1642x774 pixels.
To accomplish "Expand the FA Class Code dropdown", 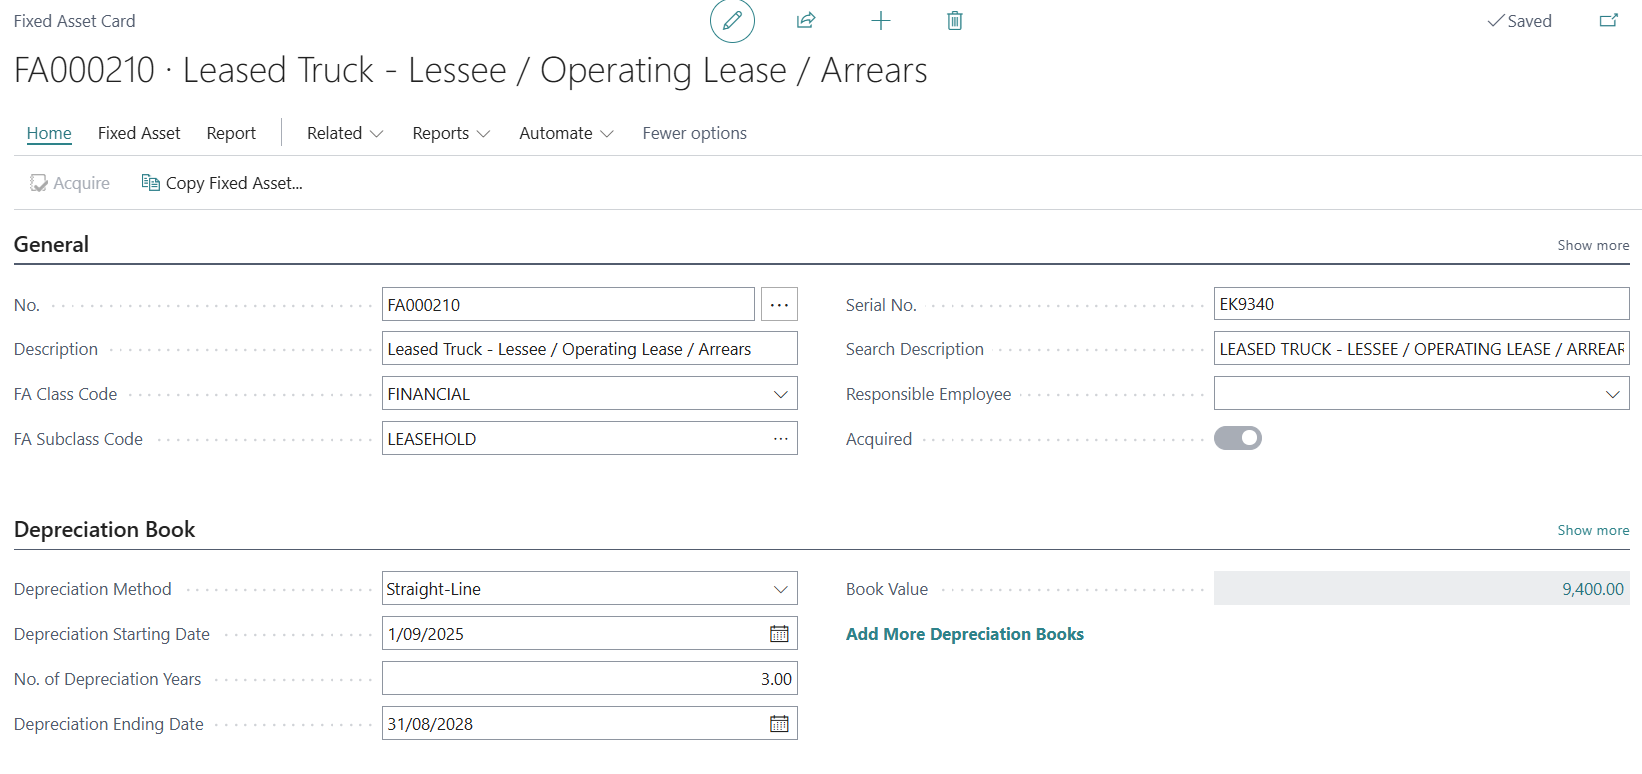I will 780,394.
